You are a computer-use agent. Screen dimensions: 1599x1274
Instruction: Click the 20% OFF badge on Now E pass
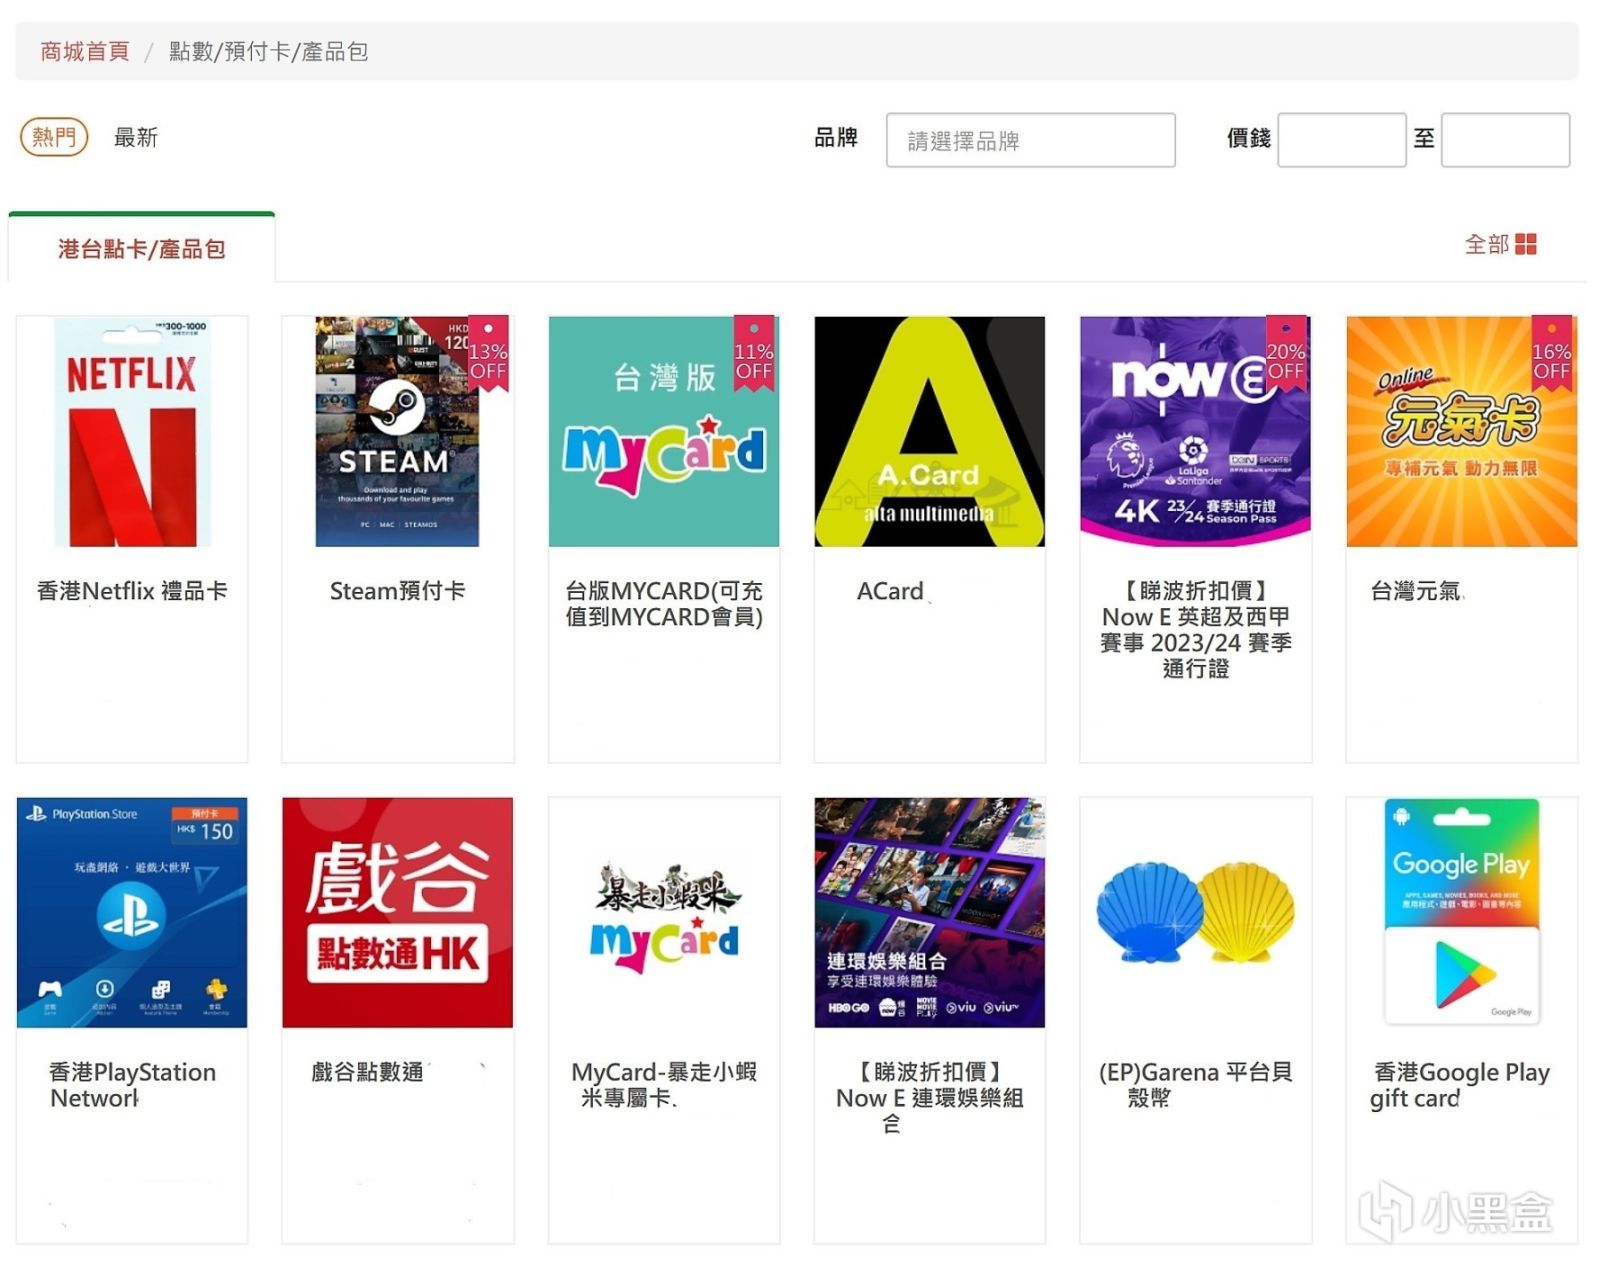(x=1286, y=355)
